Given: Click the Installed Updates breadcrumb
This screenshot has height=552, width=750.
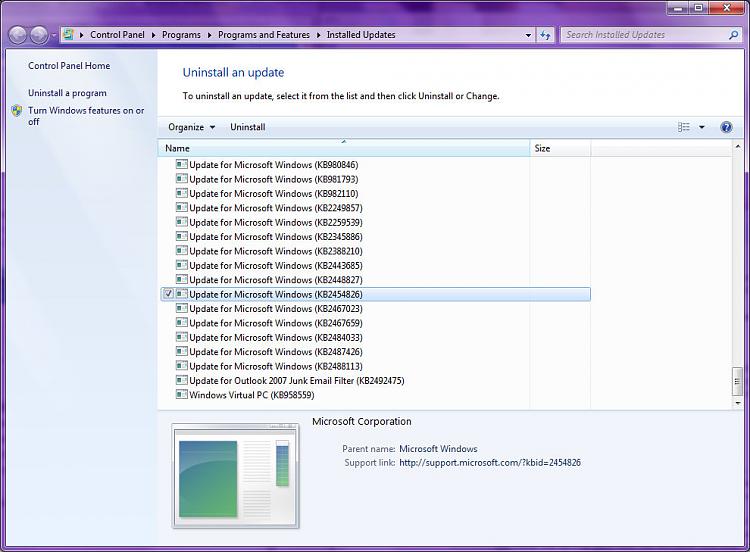Looking at the screenshot, I should pyautogui.click(x=361, y=35).
